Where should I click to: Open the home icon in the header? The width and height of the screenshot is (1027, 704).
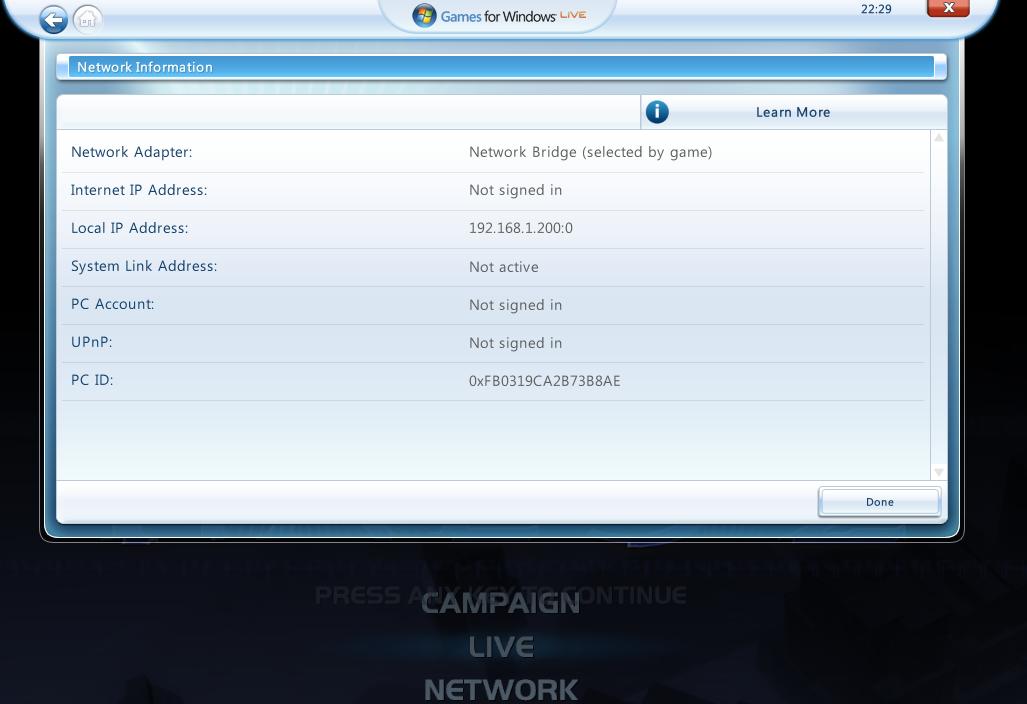87,19
